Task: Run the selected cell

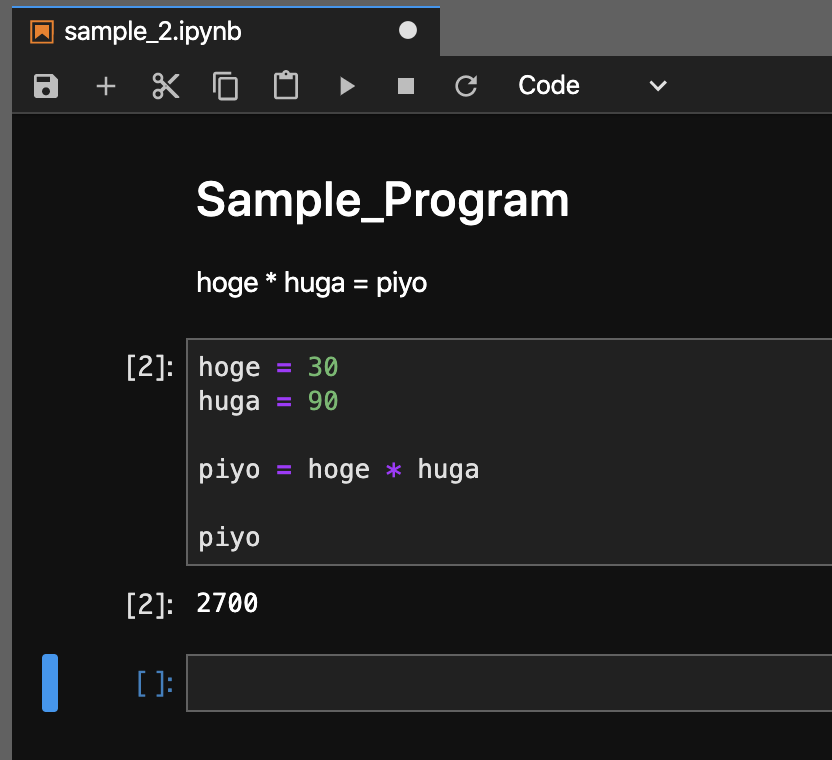Action: coord(347,86)
